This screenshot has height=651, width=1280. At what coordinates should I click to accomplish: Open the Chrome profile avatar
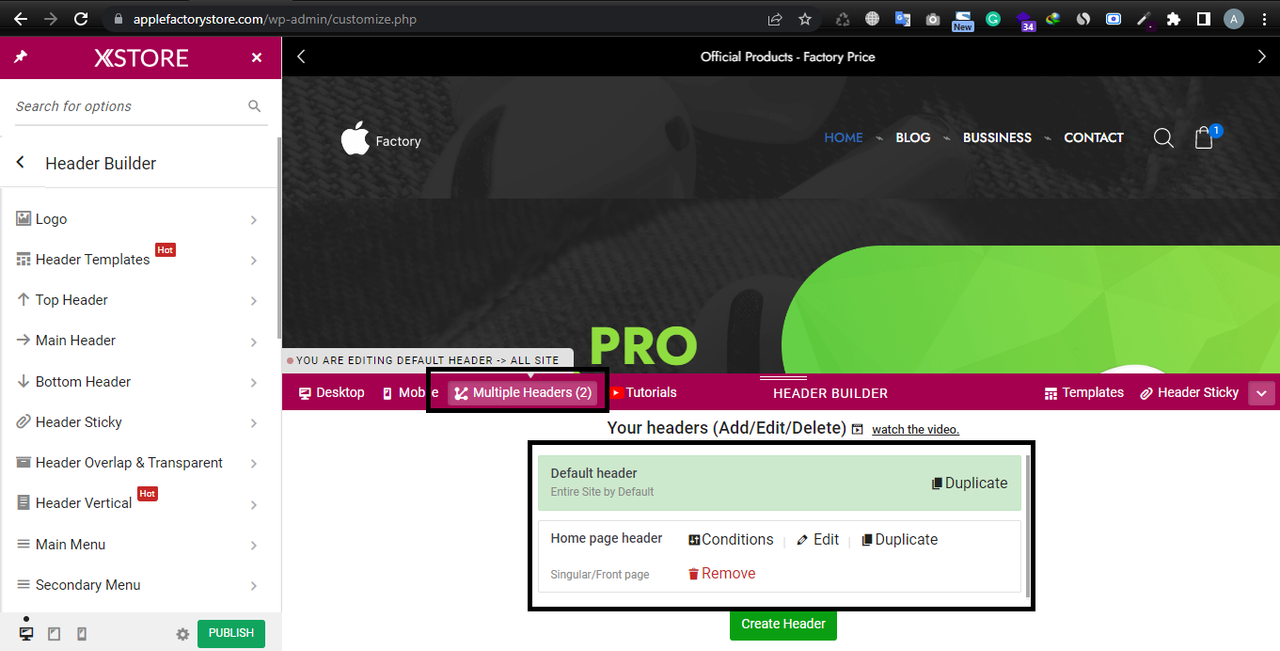[x=1234, y=19]
